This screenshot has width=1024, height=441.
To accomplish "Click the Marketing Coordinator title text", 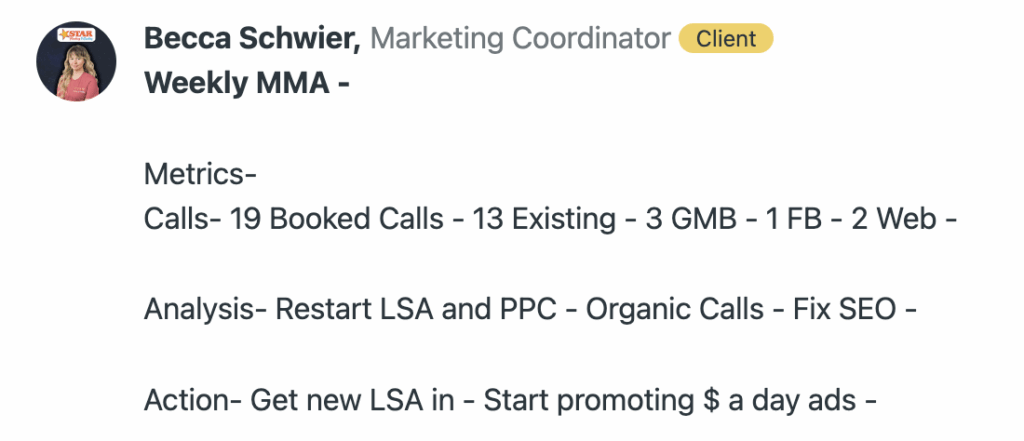I will [x=520, y=39].
